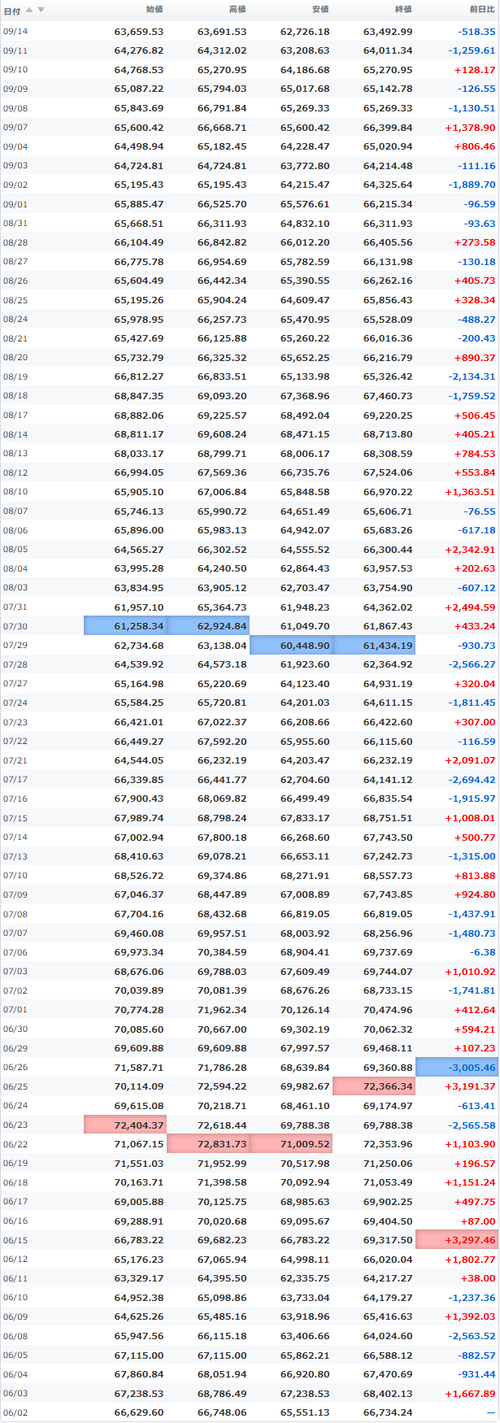Select the 07/31 date cell

pyautogui.click(x=15, y=606)
